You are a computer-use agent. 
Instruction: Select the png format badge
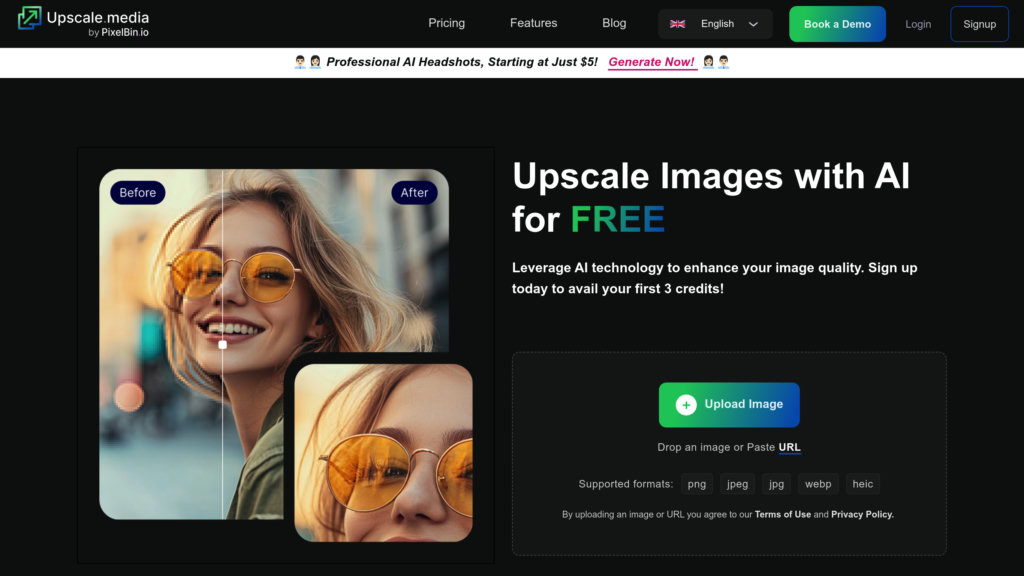(696, 483)
